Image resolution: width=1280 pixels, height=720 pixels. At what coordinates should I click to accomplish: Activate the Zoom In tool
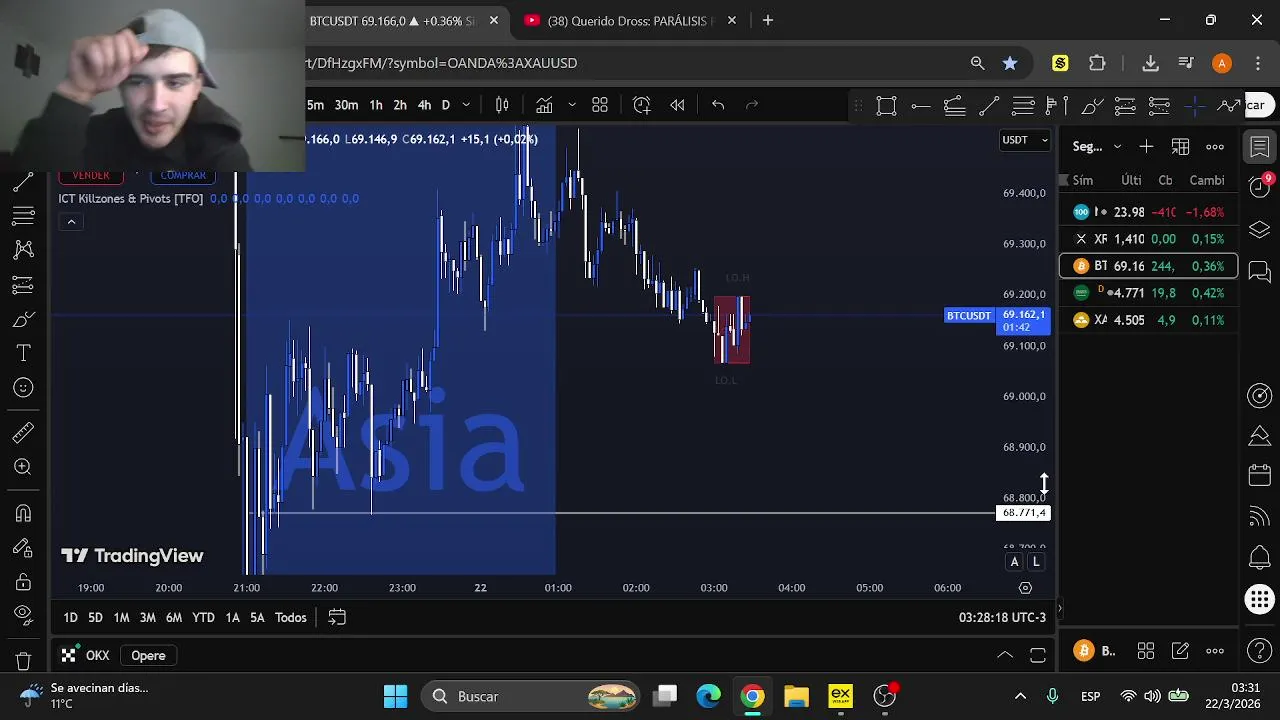click(x=24, y=467)
